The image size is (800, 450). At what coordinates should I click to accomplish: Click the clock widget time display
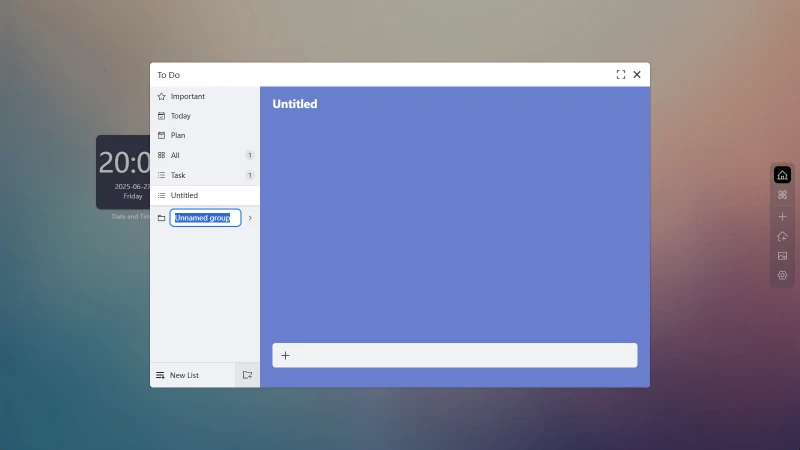pyautogui.click(x=124, y=163)
